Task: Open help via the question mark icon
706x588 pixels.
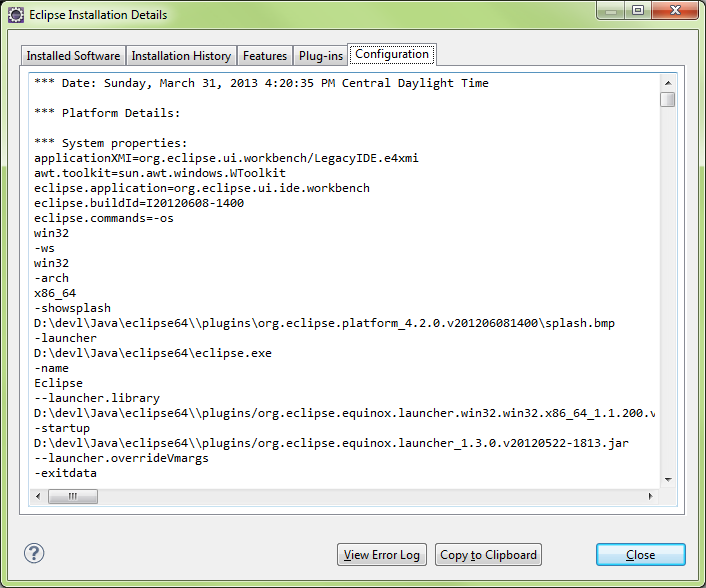Action: [x=34, y=553]
